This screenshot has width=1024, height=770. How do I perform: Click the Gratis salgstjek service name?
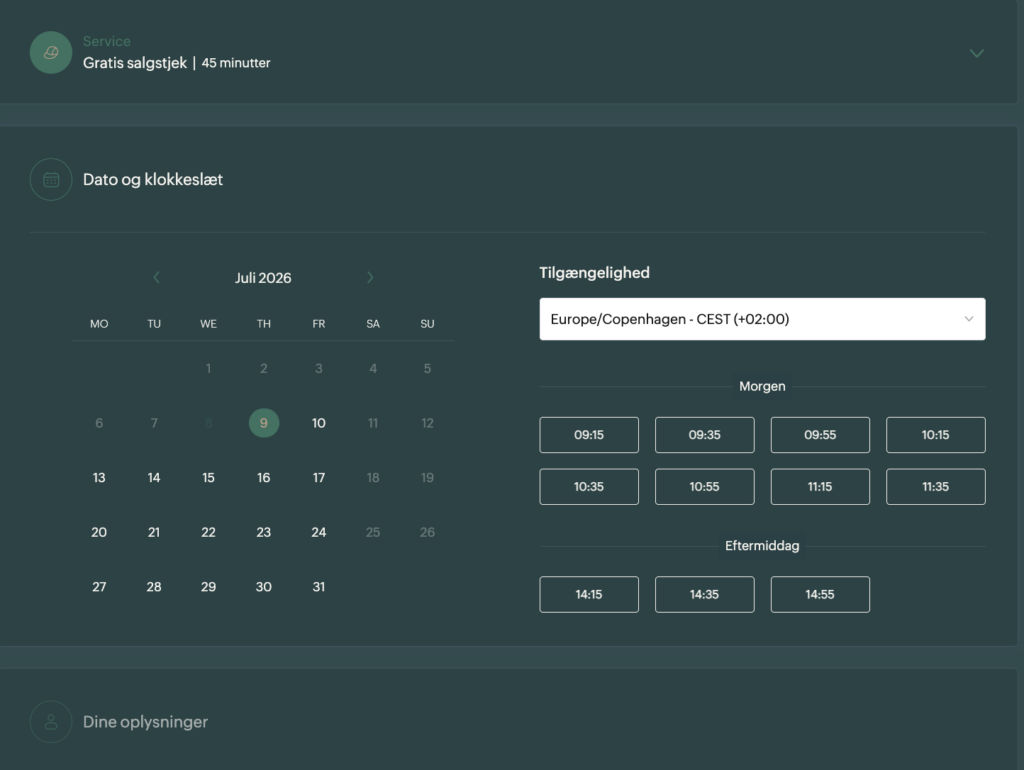tap(135, 63)
